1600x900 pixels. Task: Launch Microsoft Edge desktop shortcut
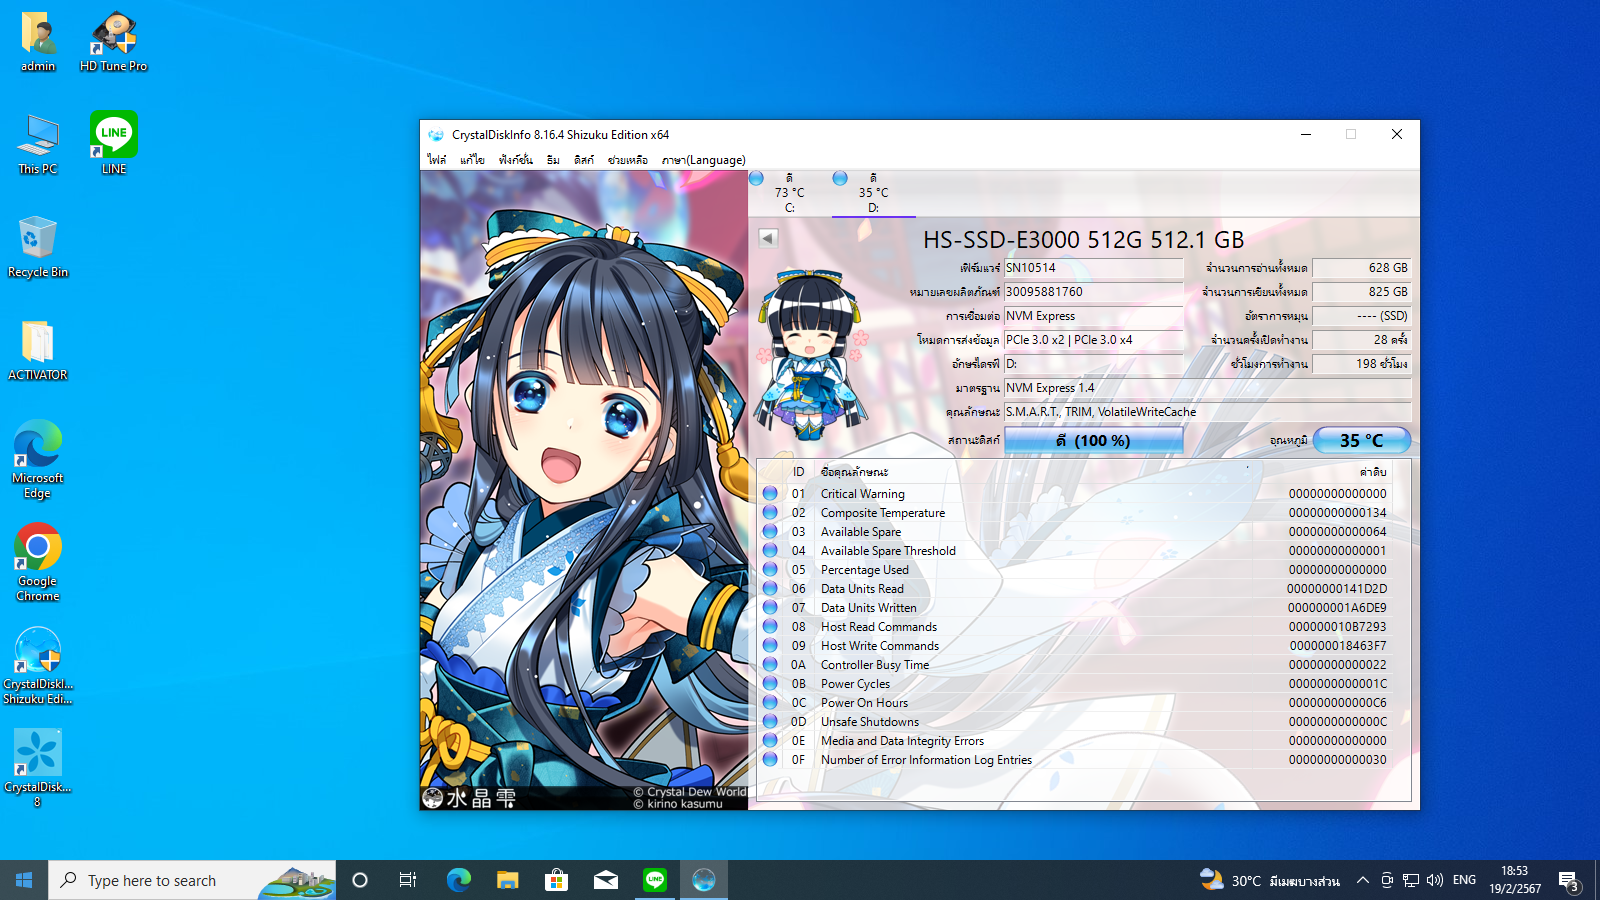(38, 459)
